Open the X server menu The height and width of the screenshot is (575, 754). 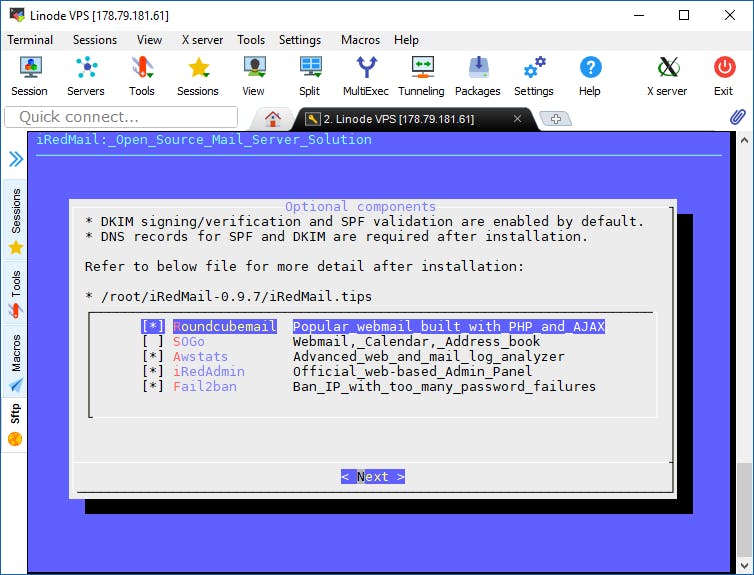[202, 40]
